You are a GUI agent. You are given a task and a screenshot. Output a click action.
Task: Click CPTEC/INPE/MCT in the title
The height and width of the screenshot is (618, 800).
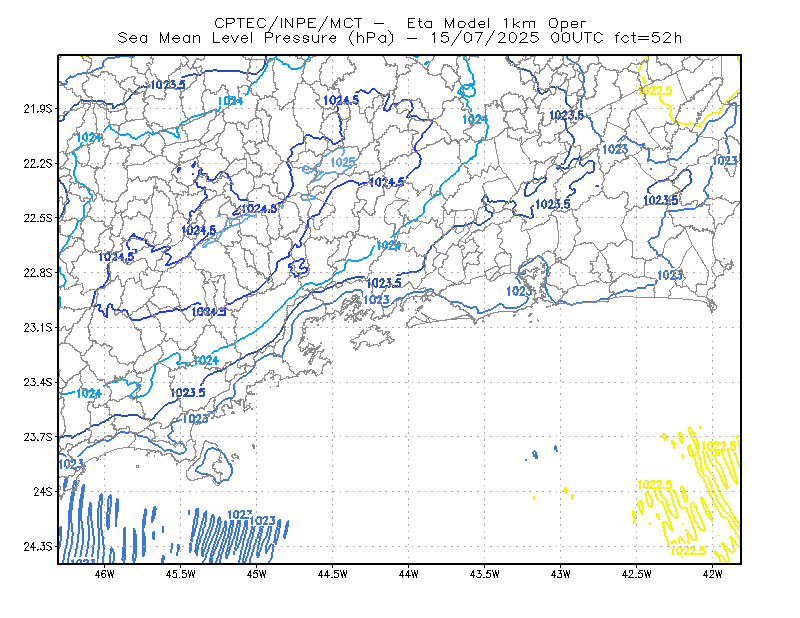(288, 23)
